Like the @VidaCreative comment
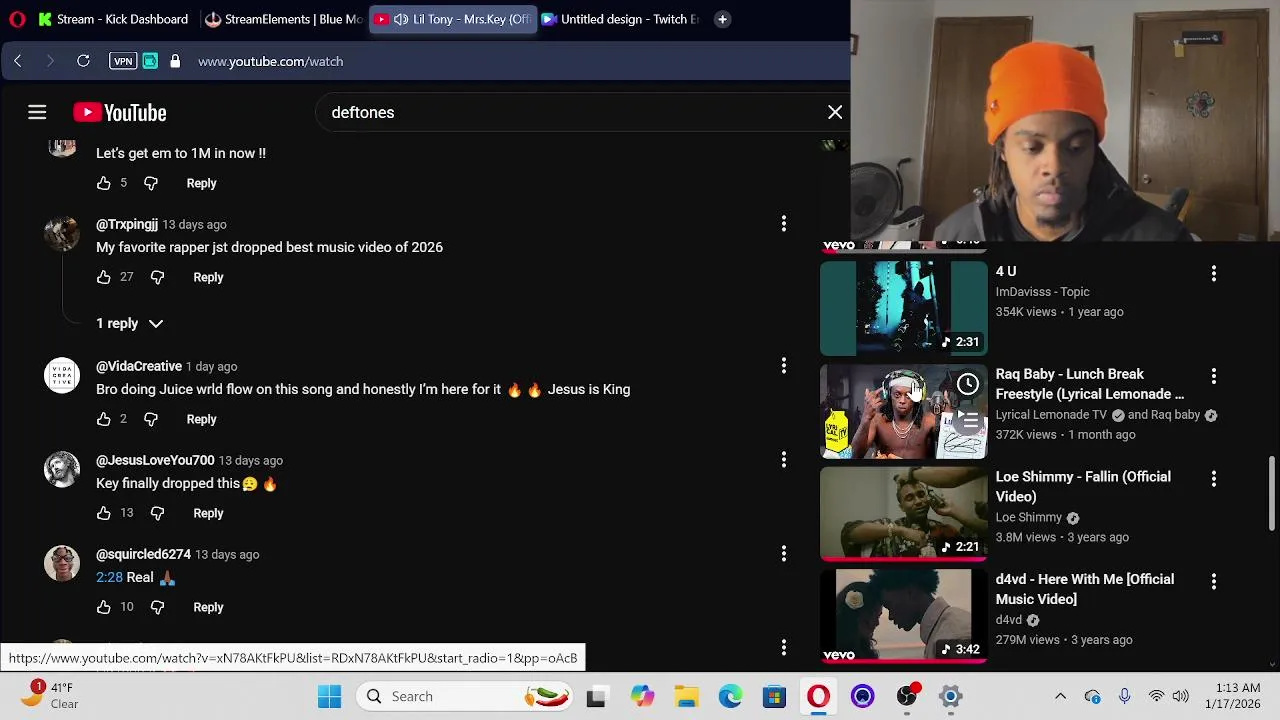The image size is (1280, 720). click(104, 419)
